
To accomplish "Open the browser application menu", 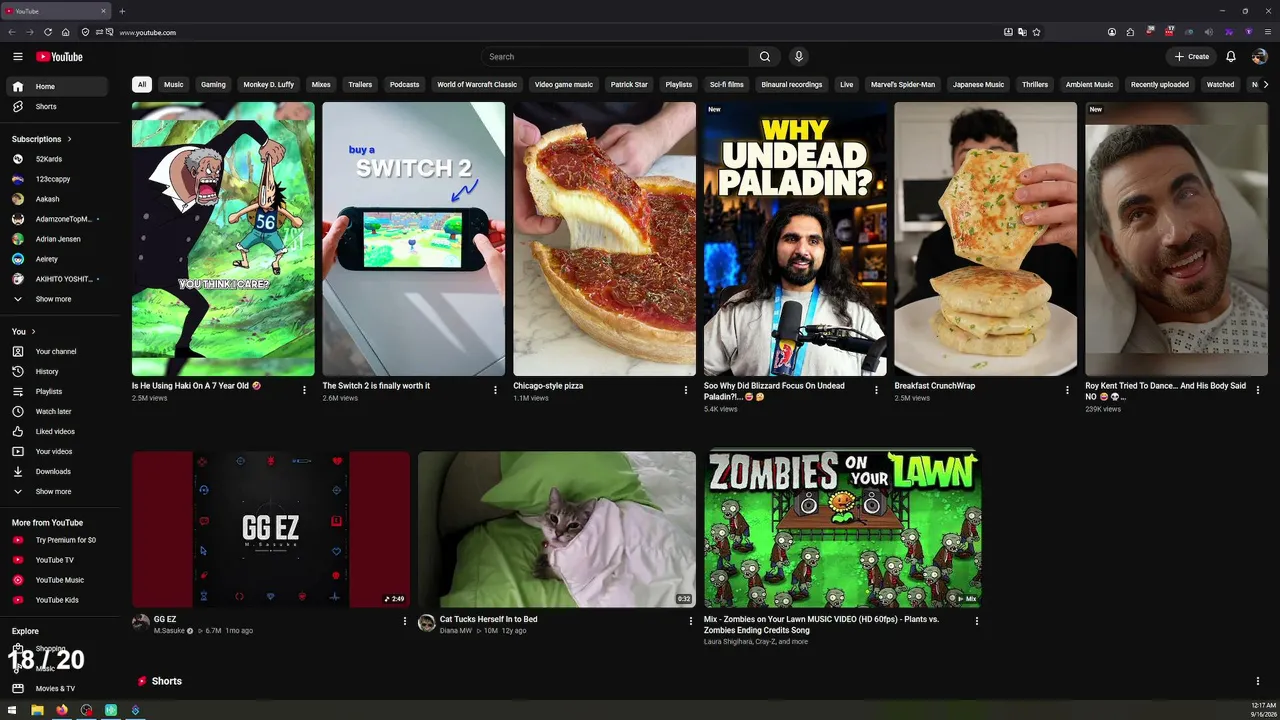I will pos(1268,32).
